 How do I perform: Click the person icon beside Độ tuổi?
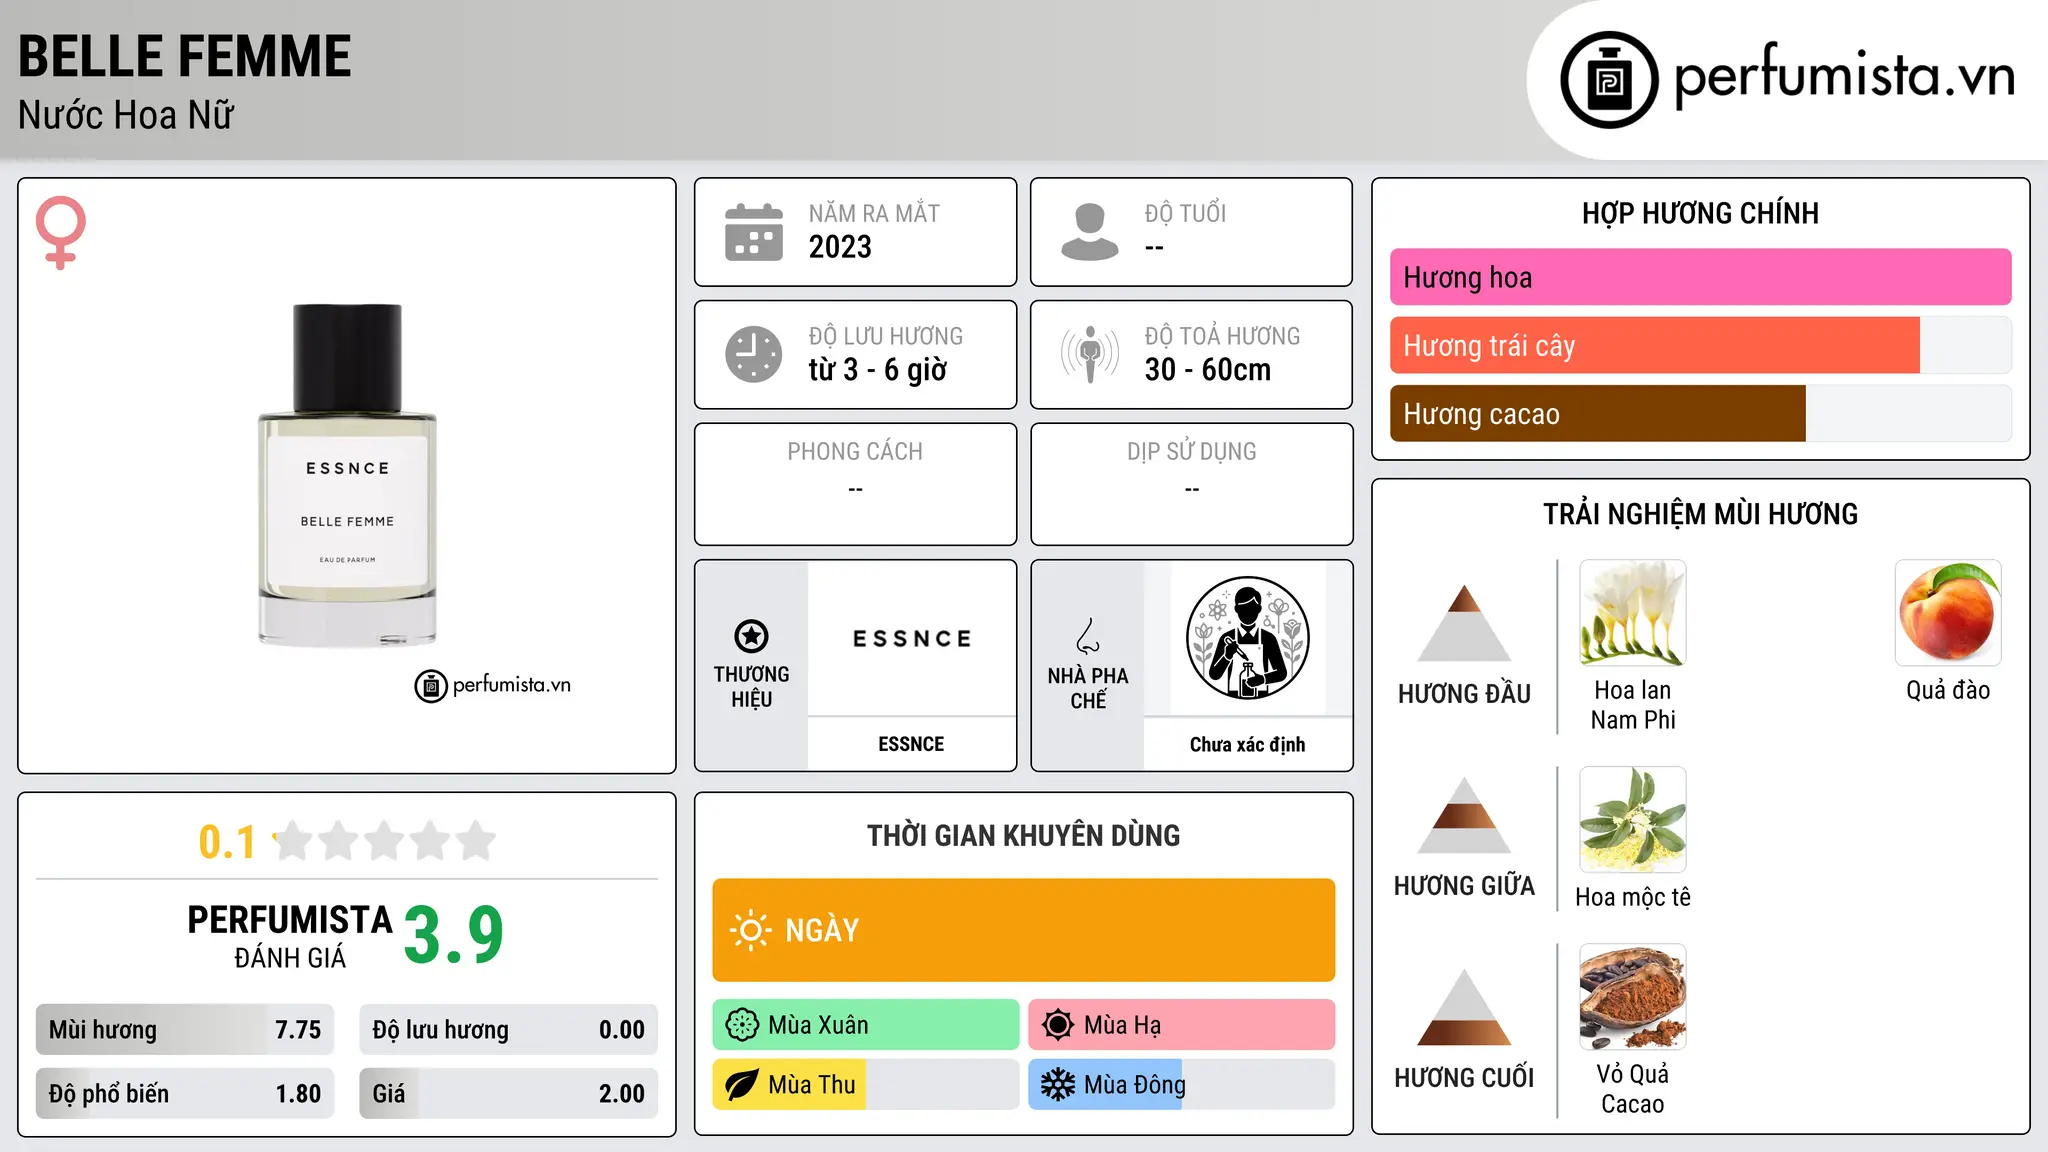(x=1090, y=232)
